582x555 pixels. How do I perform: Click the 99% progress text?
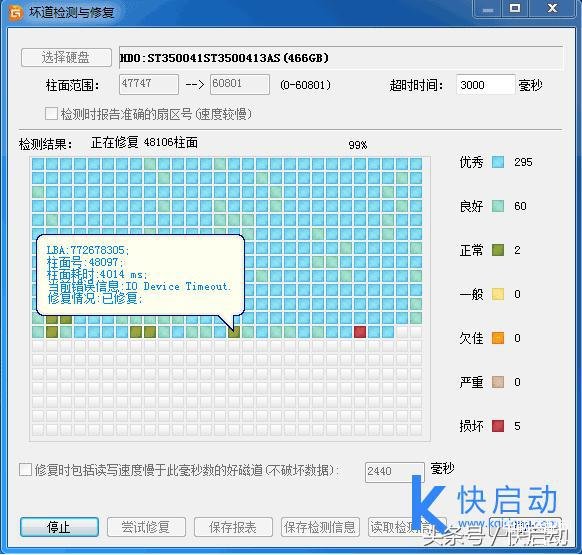pyautogui.click(x=358, y=145)
